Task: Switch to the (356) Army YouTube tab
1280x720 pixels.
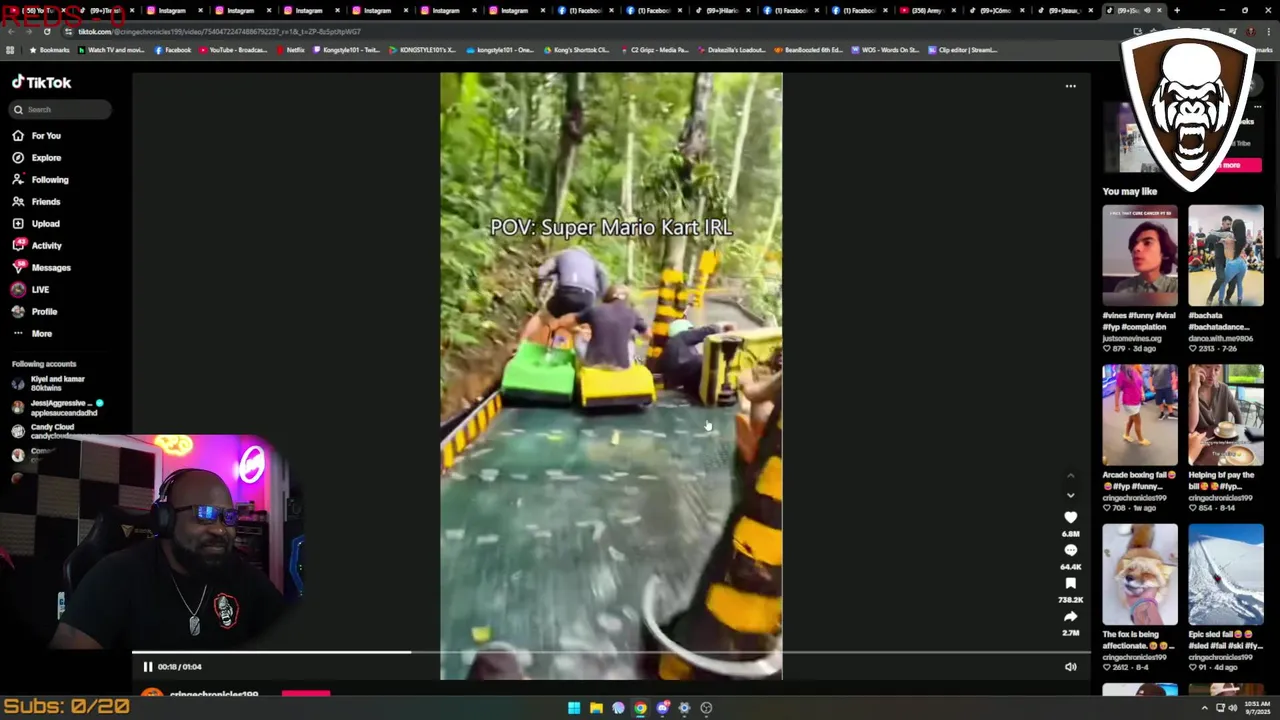Action: point(927,10)
